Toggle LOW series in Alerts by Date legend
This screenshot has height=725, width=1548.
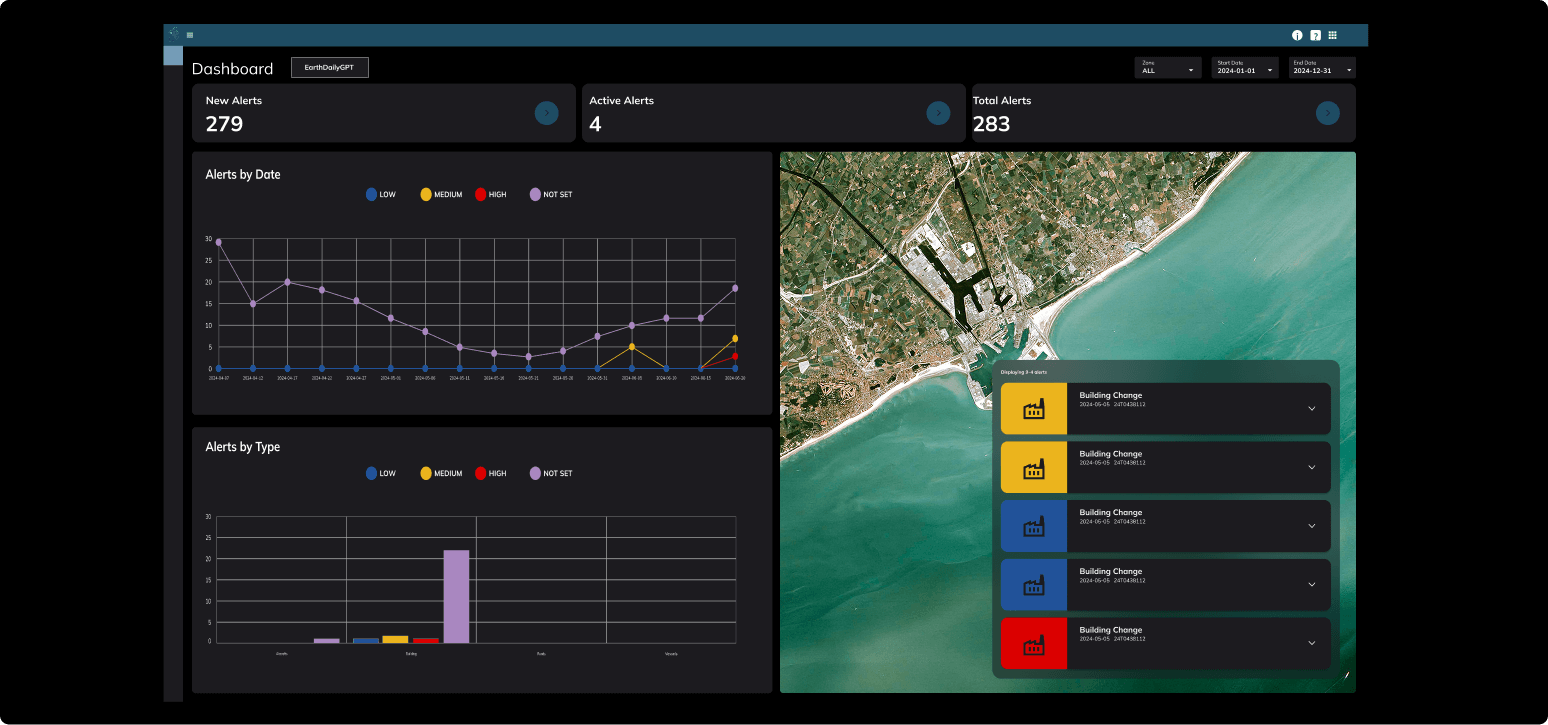click(372, 194)
